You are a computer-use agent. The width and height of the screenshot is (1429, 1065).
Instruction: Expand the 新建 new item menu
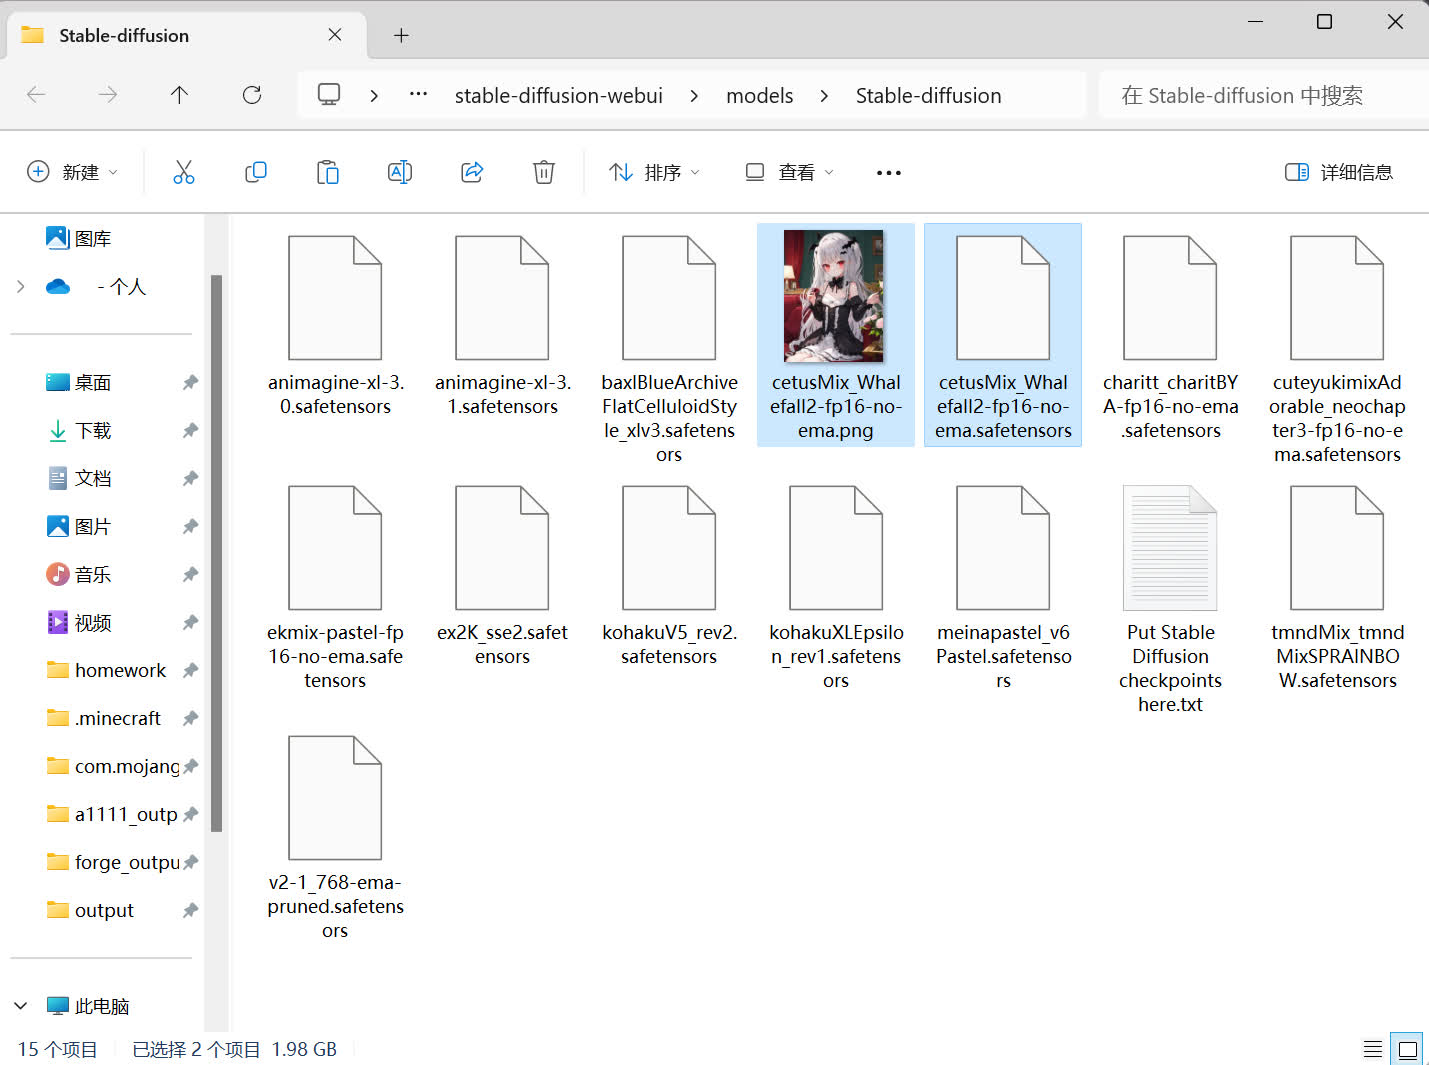pyautogui.click(x=73, y=171)
